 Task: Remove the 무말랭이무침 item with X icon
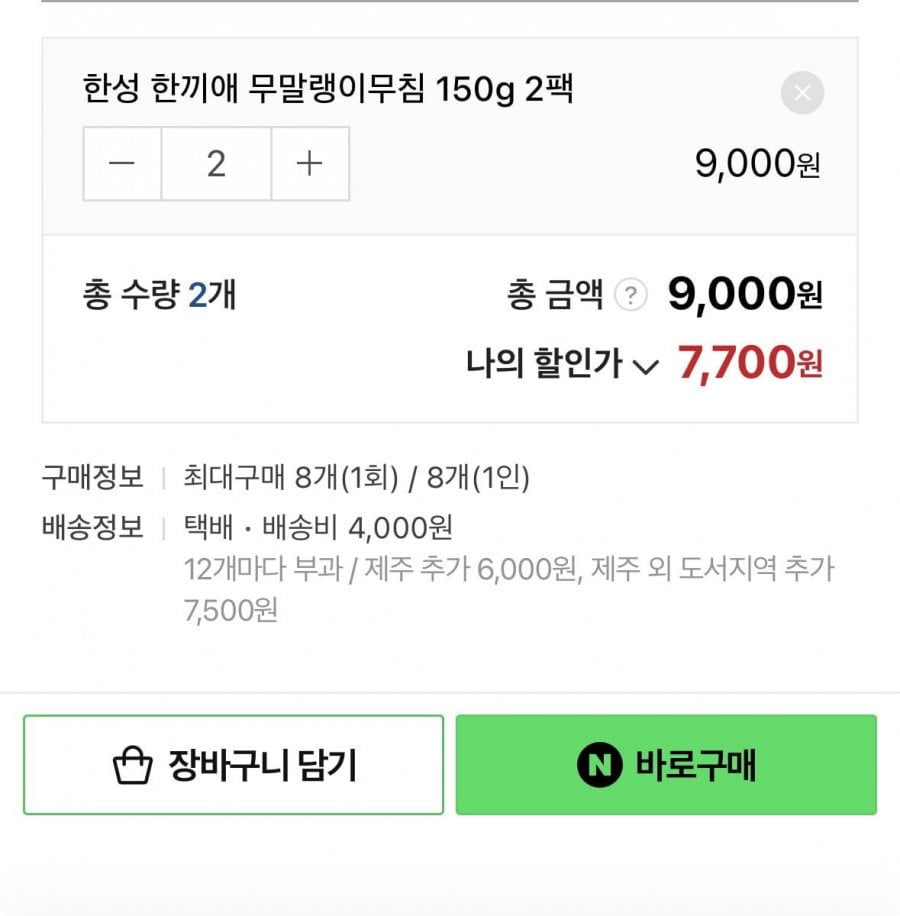pos(802,93)
